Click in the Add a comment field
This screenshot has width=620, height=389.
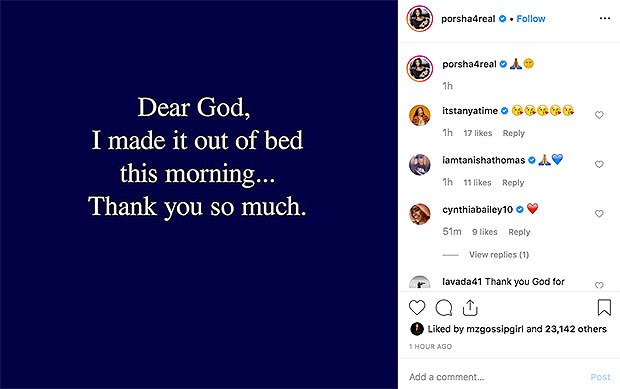(494, 377)
